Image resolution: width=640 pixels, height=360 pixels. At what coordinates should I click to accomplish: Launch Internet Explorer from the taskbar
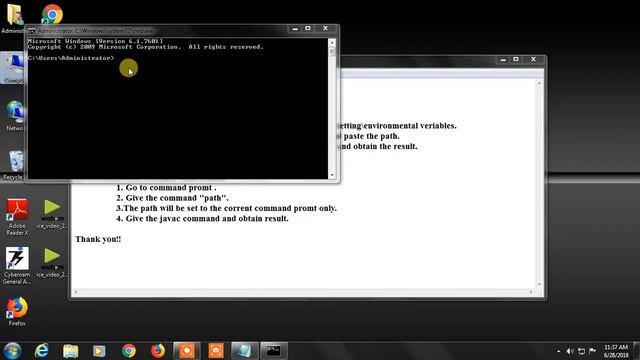click(x=41, y=351)
